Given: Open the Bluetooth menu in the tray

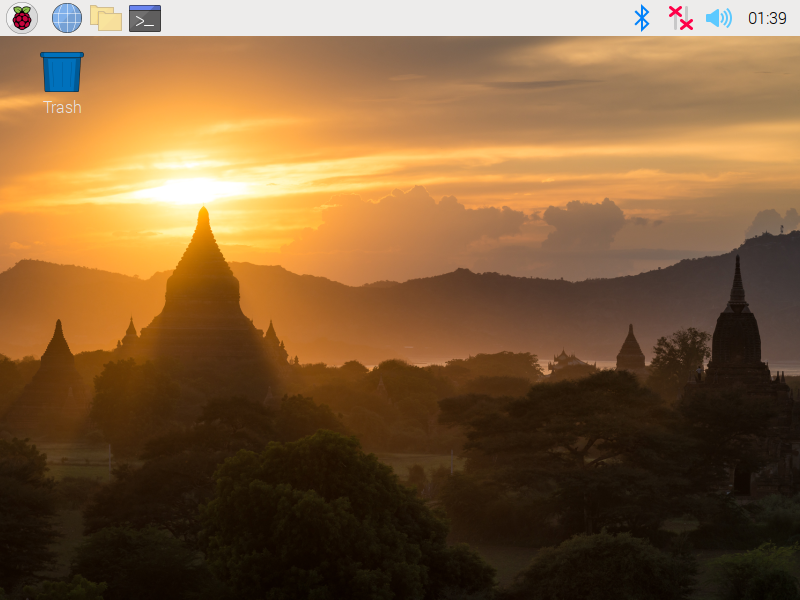Looking at the screenshot, I should [641, 18].
